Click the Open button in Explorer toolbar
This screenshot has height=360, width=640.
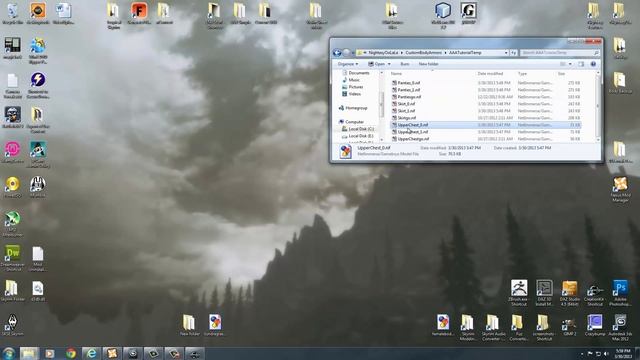pyautogui.click(x=376, y=64)
